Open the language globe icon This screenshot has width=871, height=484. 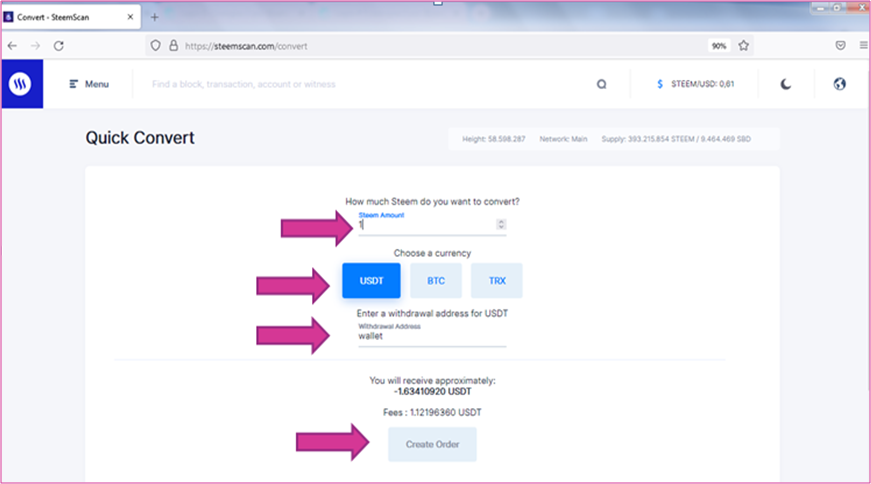click(x=839, y=84)
